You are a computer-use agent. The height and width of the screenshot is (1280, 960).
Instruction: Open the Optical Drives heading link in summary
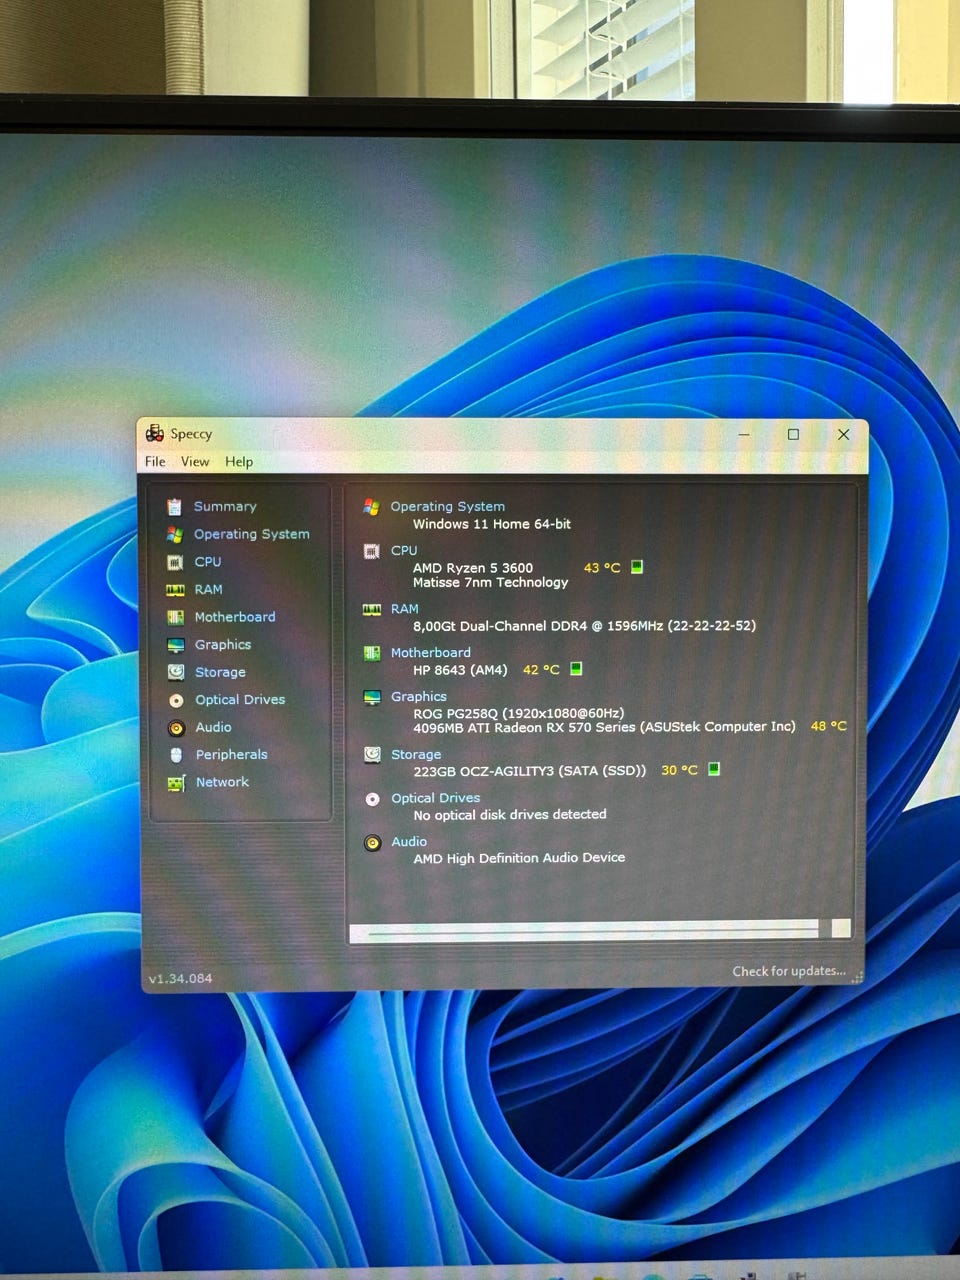pos(436,798)
